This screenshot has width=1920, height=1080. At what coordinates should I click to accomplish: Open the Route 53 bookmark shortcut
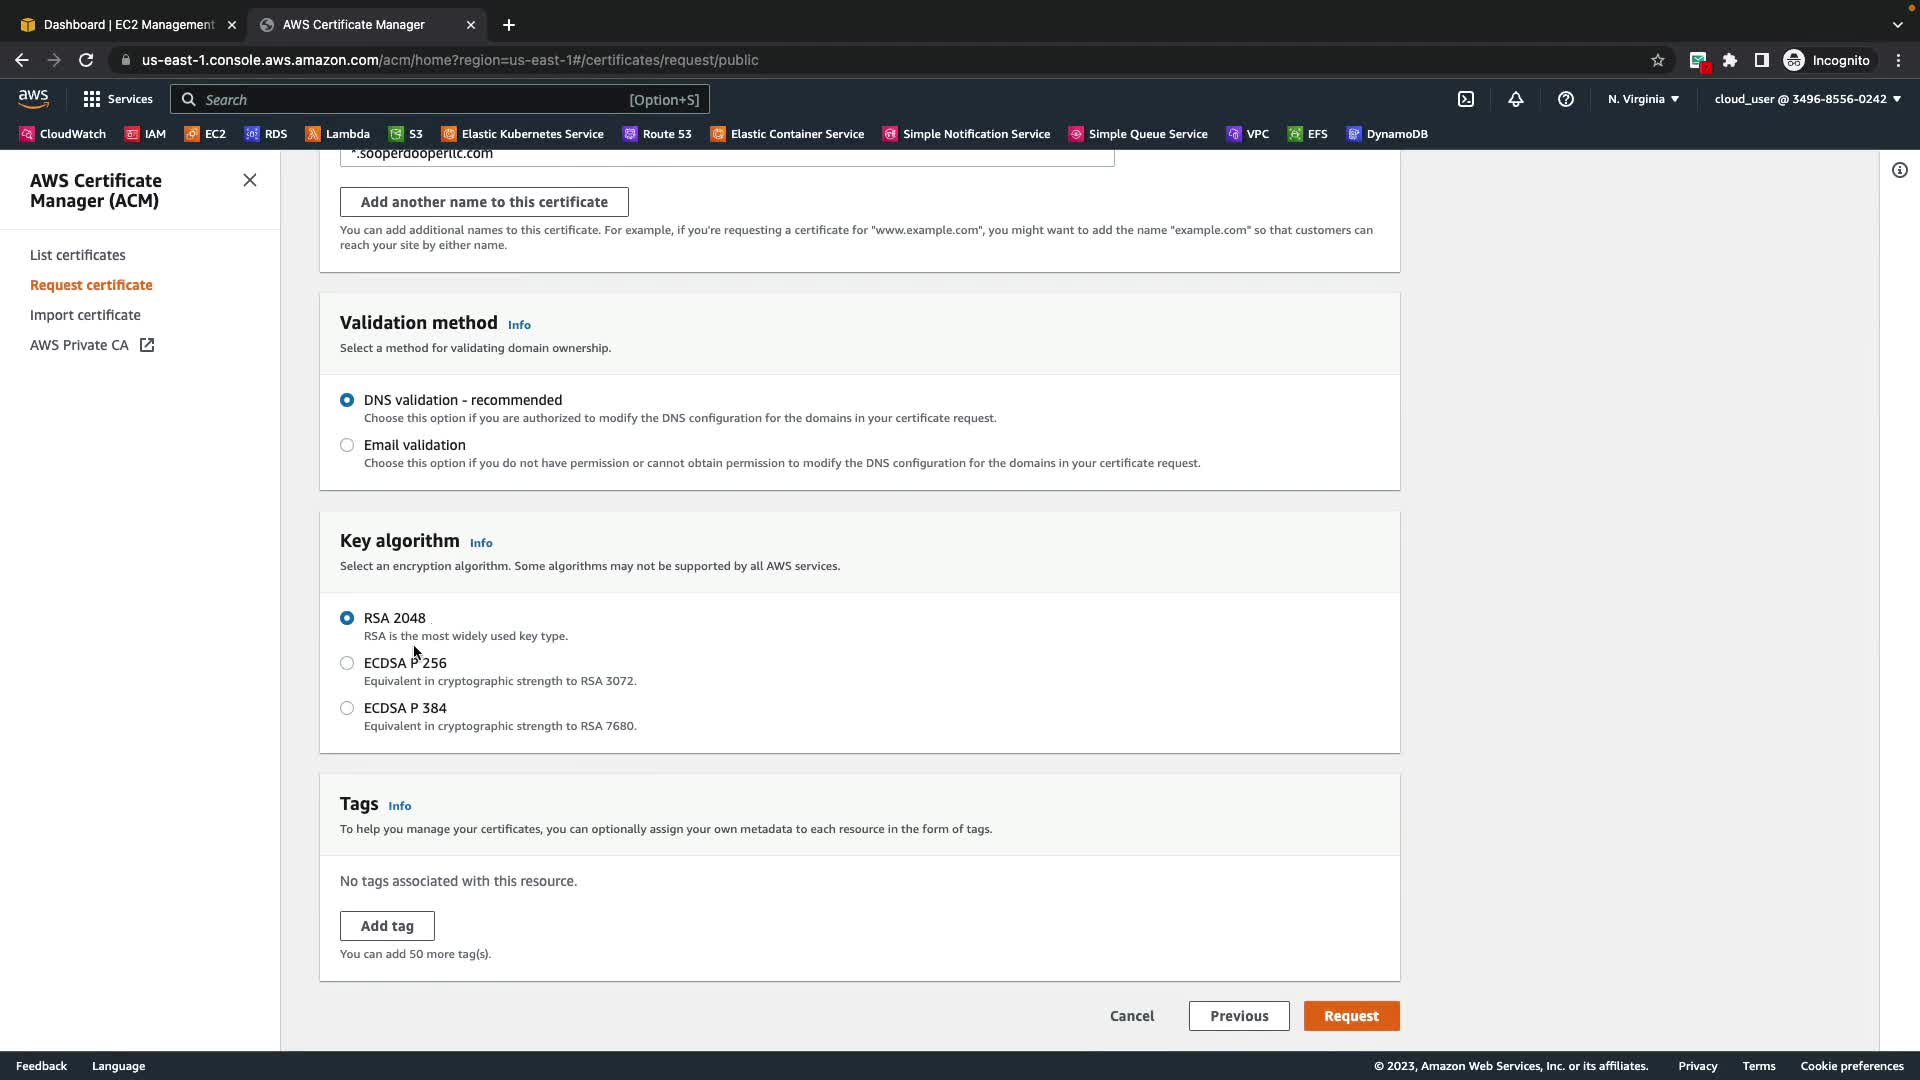click(657, 134)
